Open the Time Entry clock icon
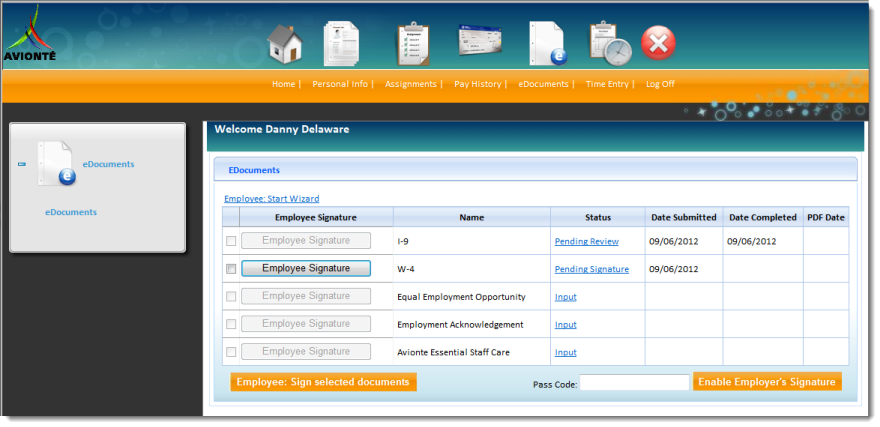Viewport: 880px width, 427px height. 607,43
